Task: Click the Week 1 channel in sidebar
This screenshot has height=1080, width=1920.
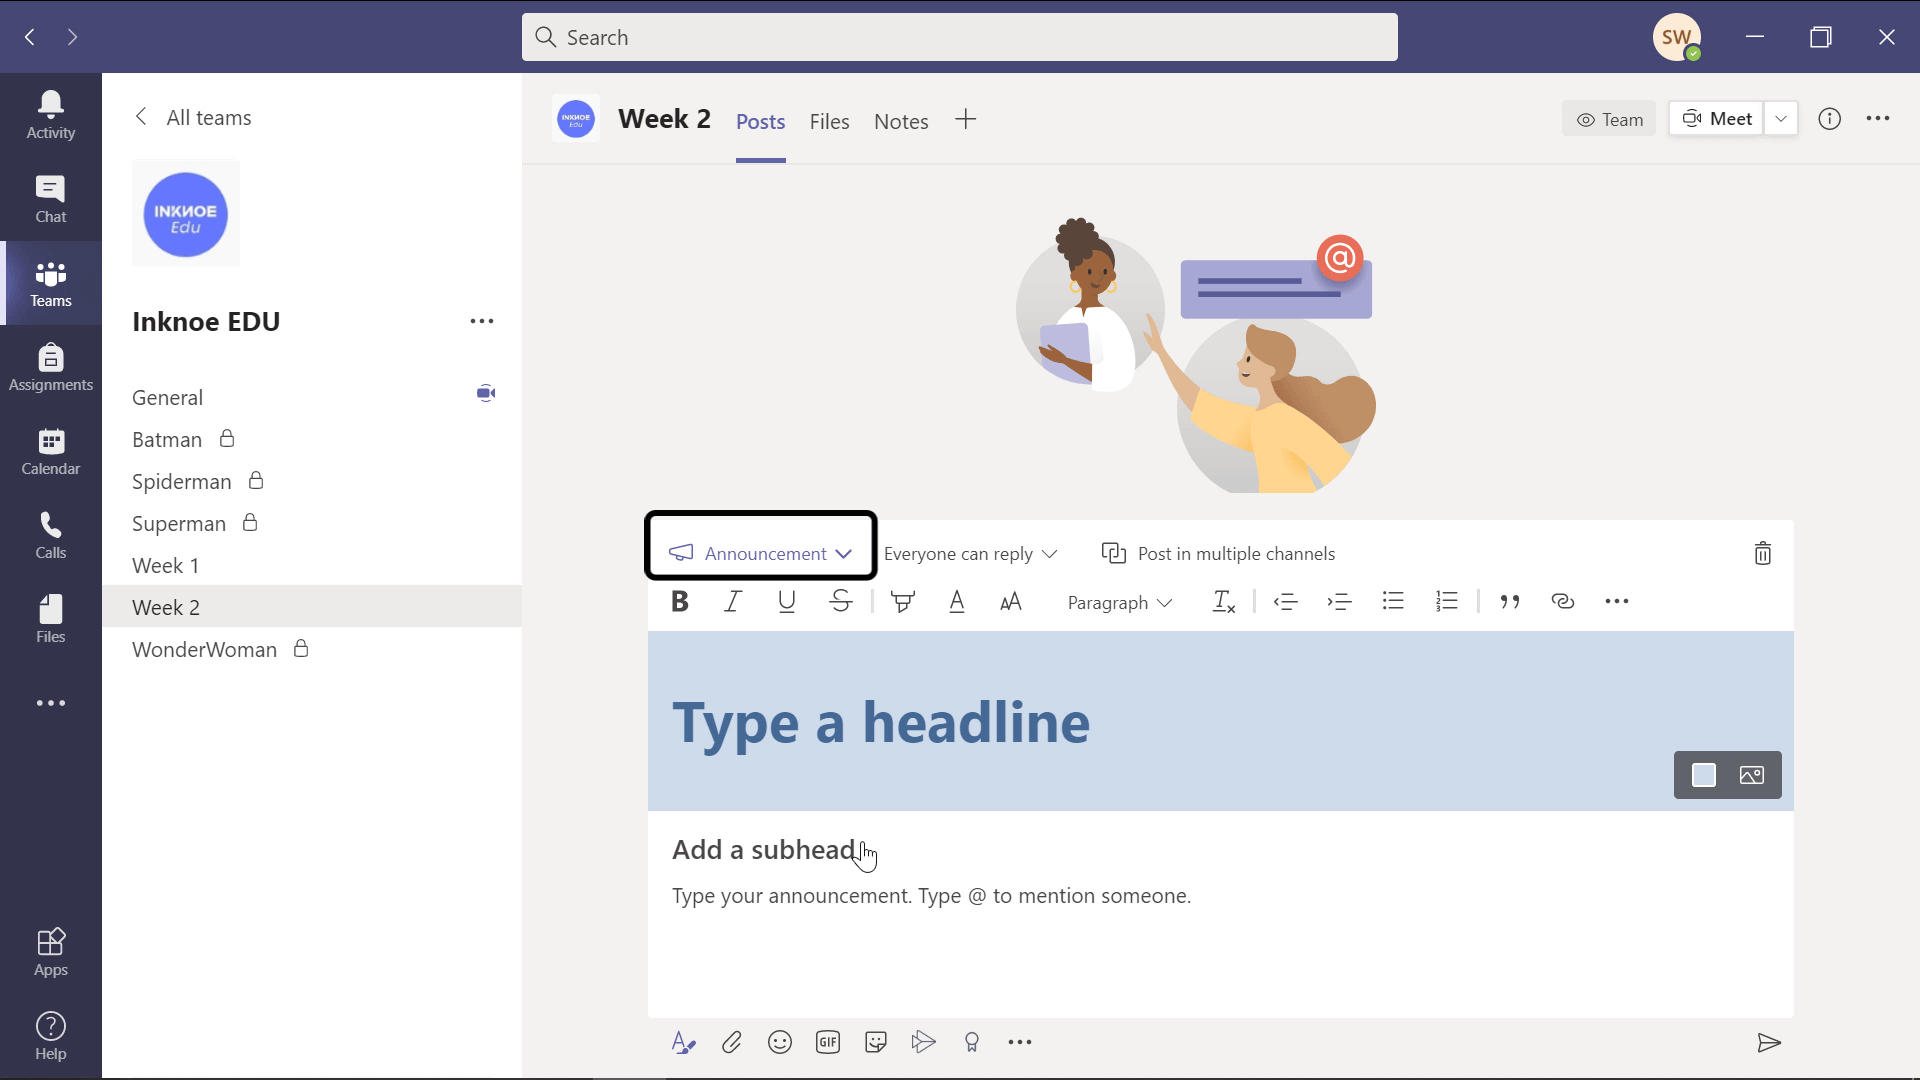Action: click(165, 564)
